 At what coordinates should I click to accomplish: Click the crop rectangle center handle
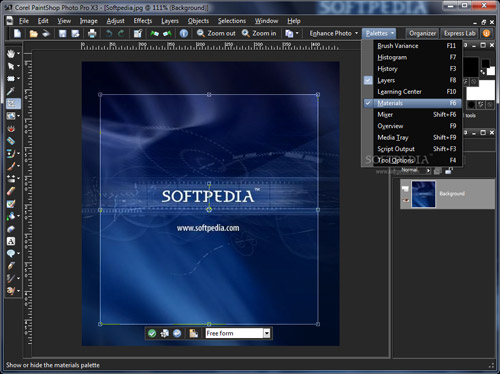[209, 210]
